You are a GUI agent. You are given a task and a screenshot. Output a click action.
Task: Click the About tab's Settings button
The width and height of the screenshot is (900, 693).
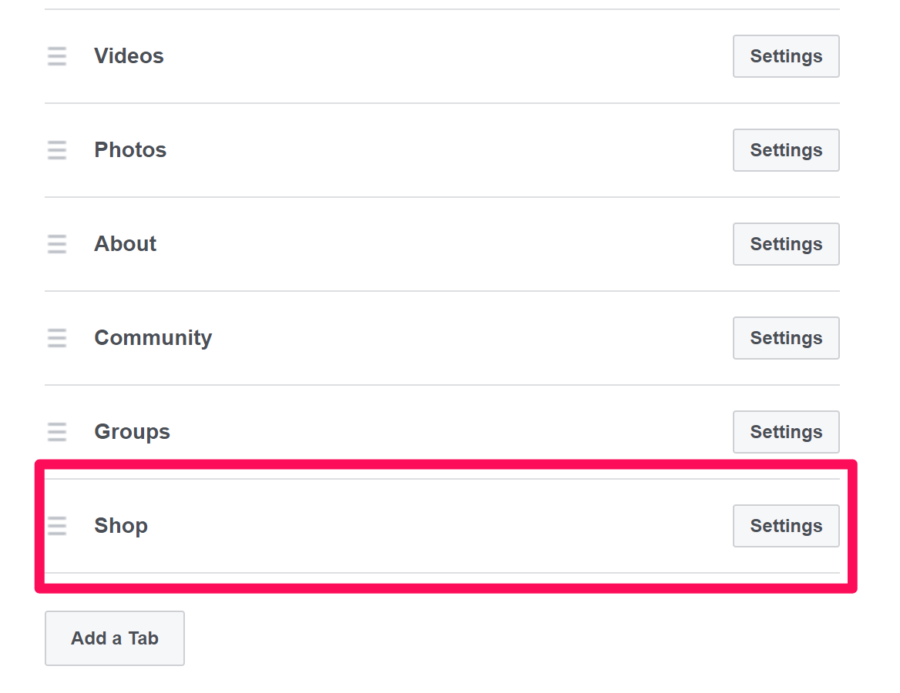[x=785, y=244]
